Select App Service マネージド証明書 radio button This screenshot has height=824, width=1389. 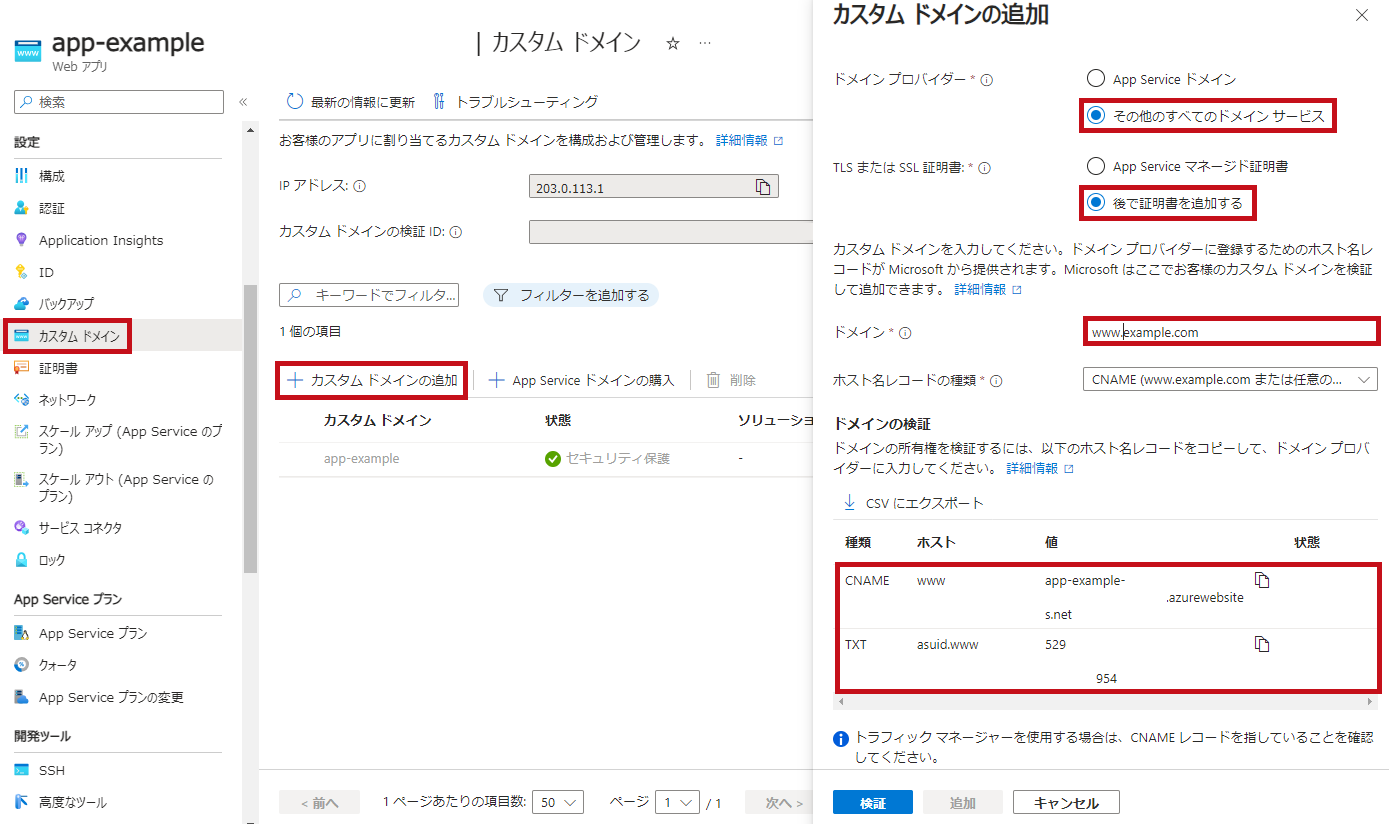pyautogui.click(x=1095, y=166)
